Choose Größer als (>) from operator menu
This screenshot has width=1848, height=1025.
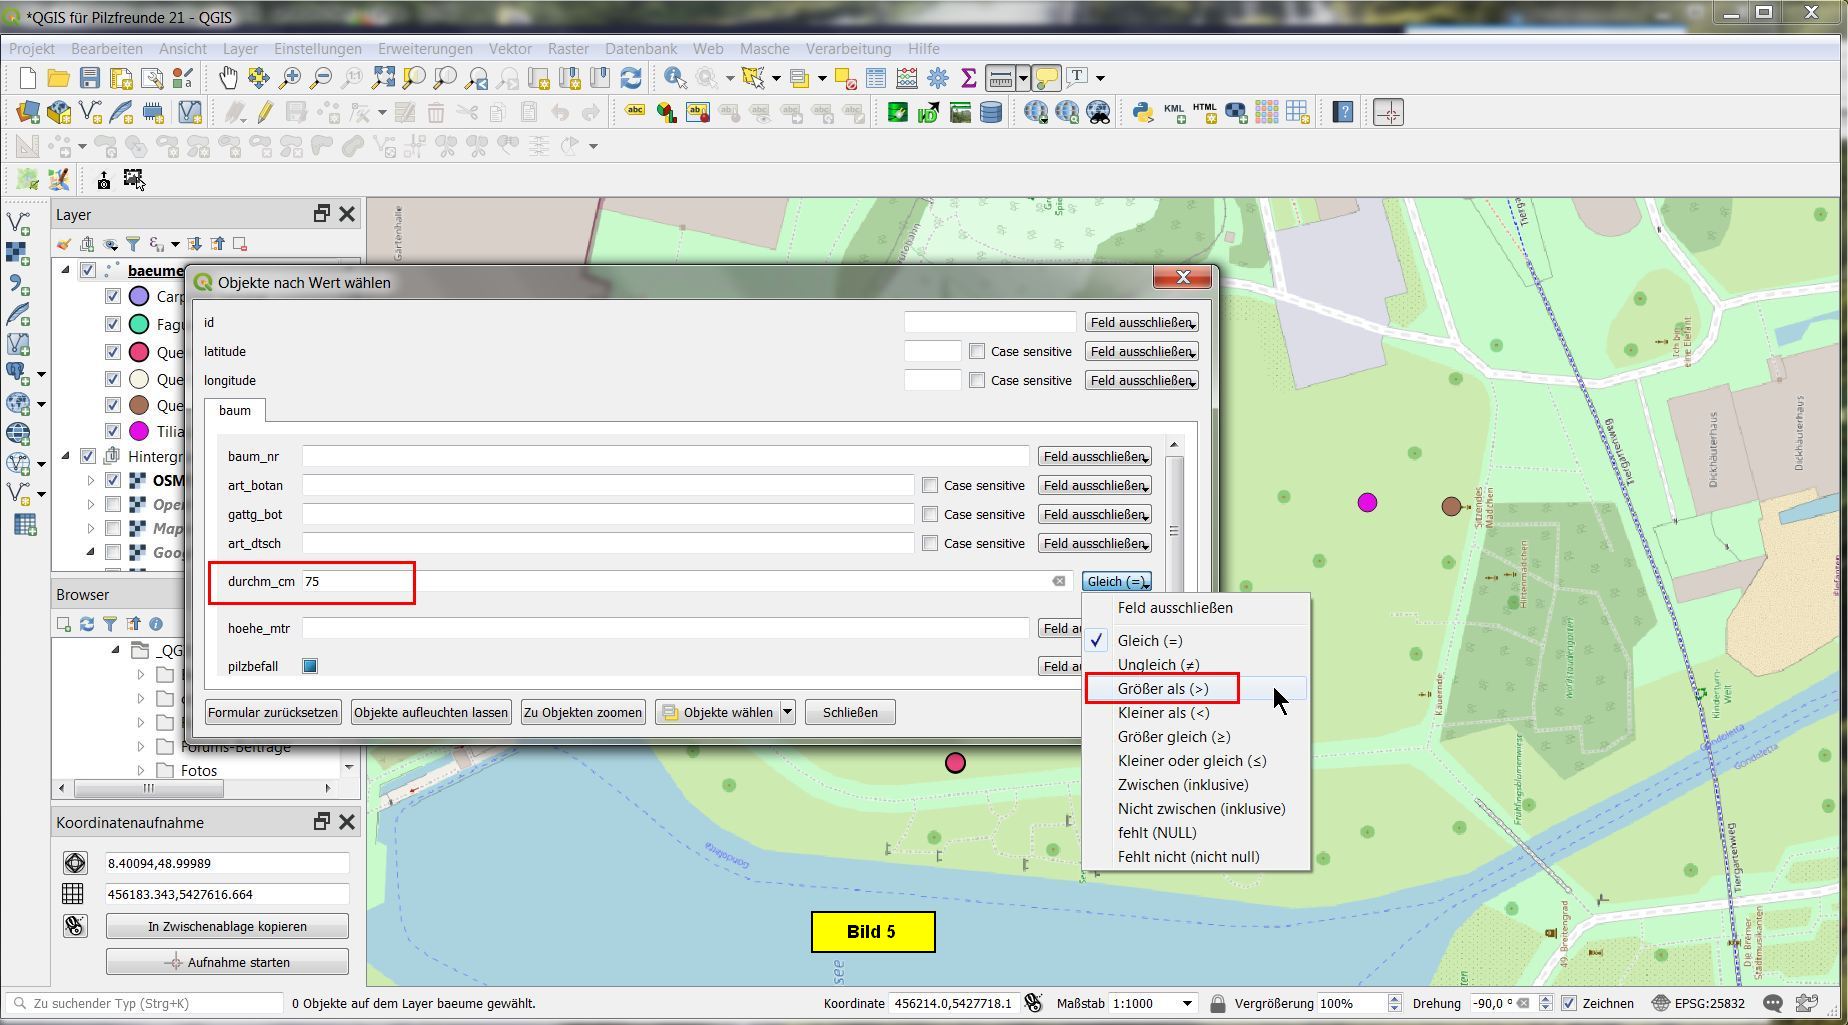(1163, 689)
